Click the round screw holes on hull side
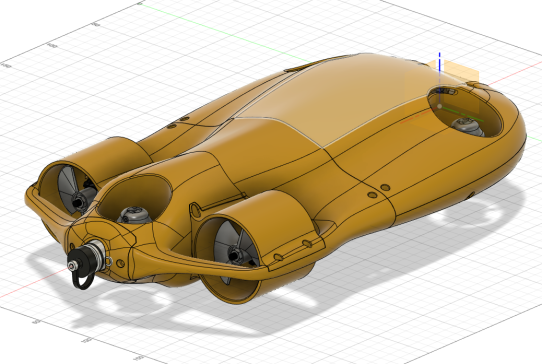The height and width of the screenshot is (364, 542). (379, 191)
